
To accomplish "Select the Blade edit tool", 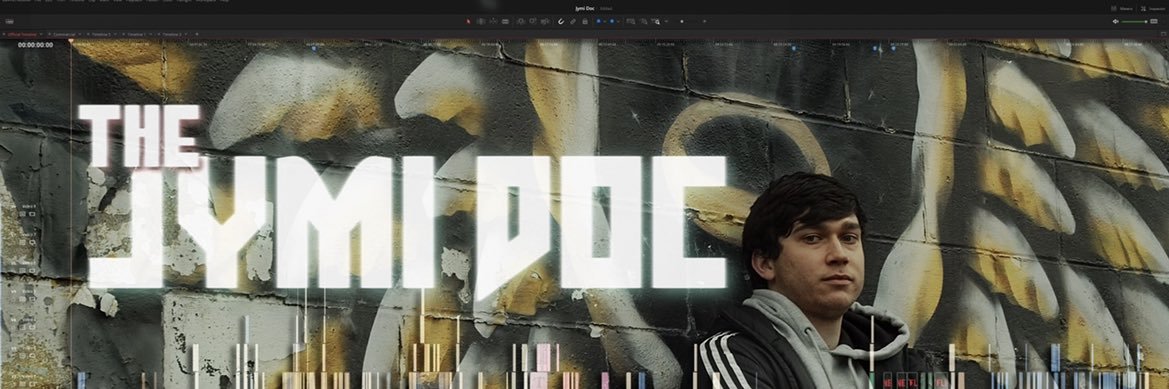I will (x=505, y=21).
